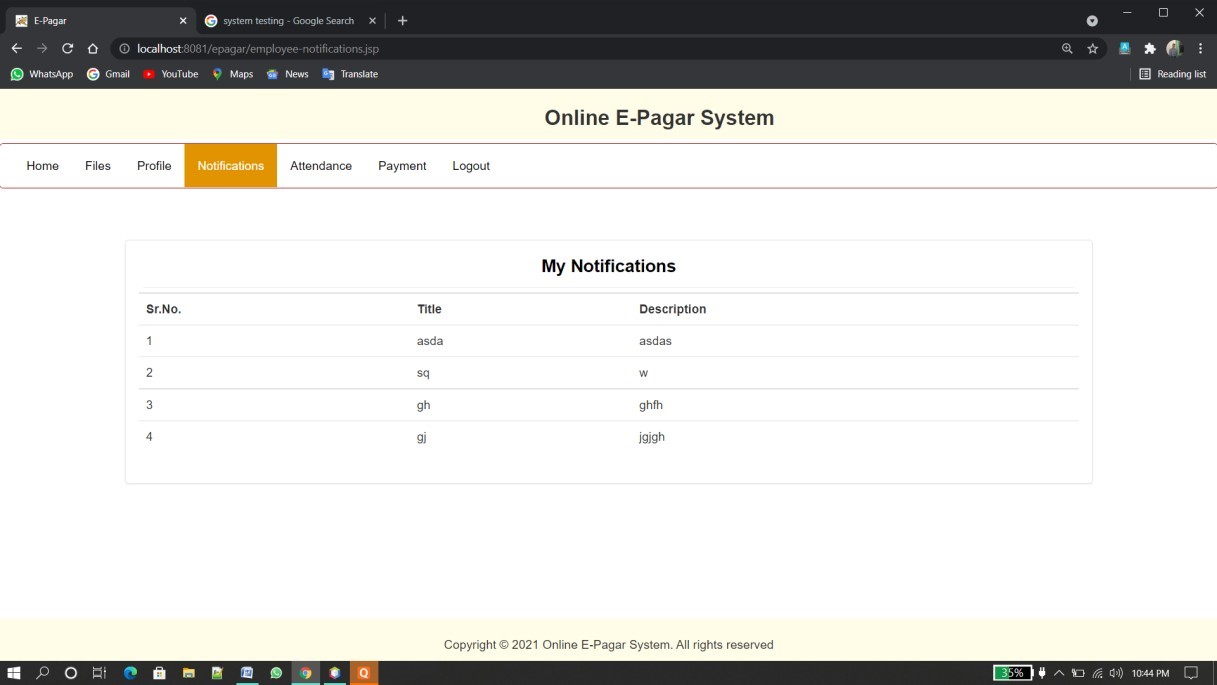Launch Chrome from the taskbar

point(305,673)
